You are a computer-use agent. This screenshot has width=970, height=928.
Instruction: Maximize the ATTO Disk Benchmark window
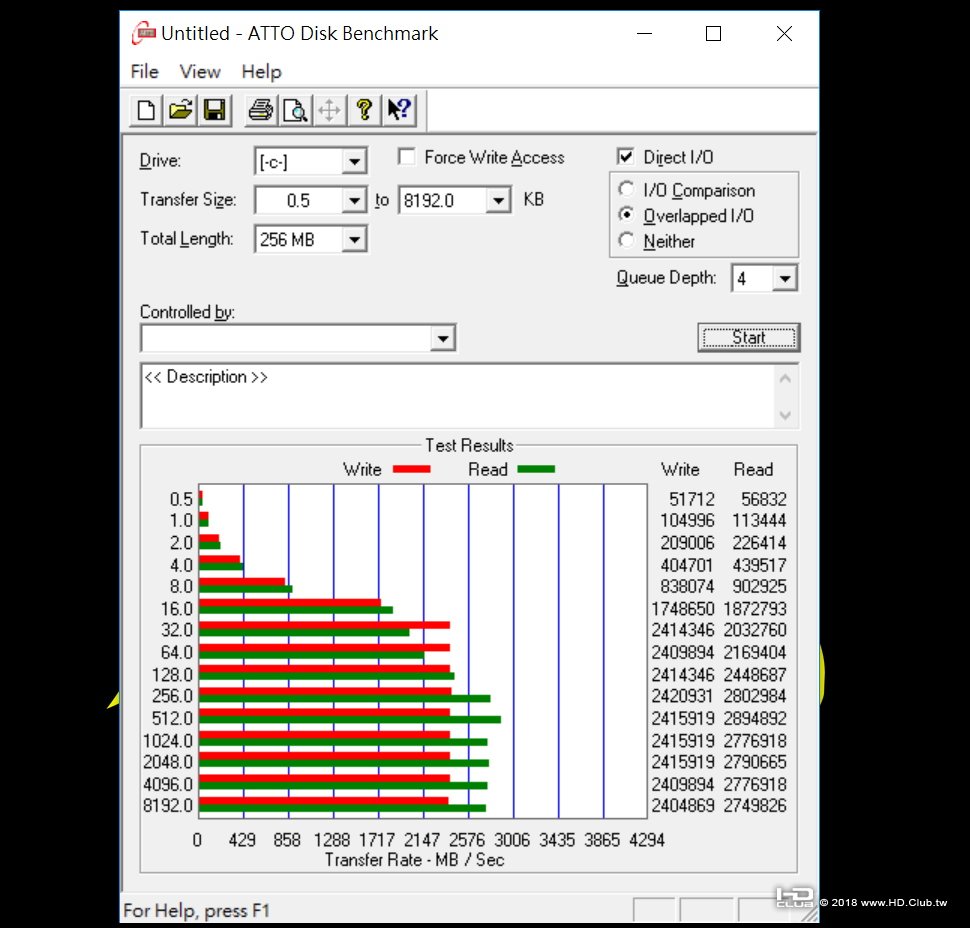(713, 33)
